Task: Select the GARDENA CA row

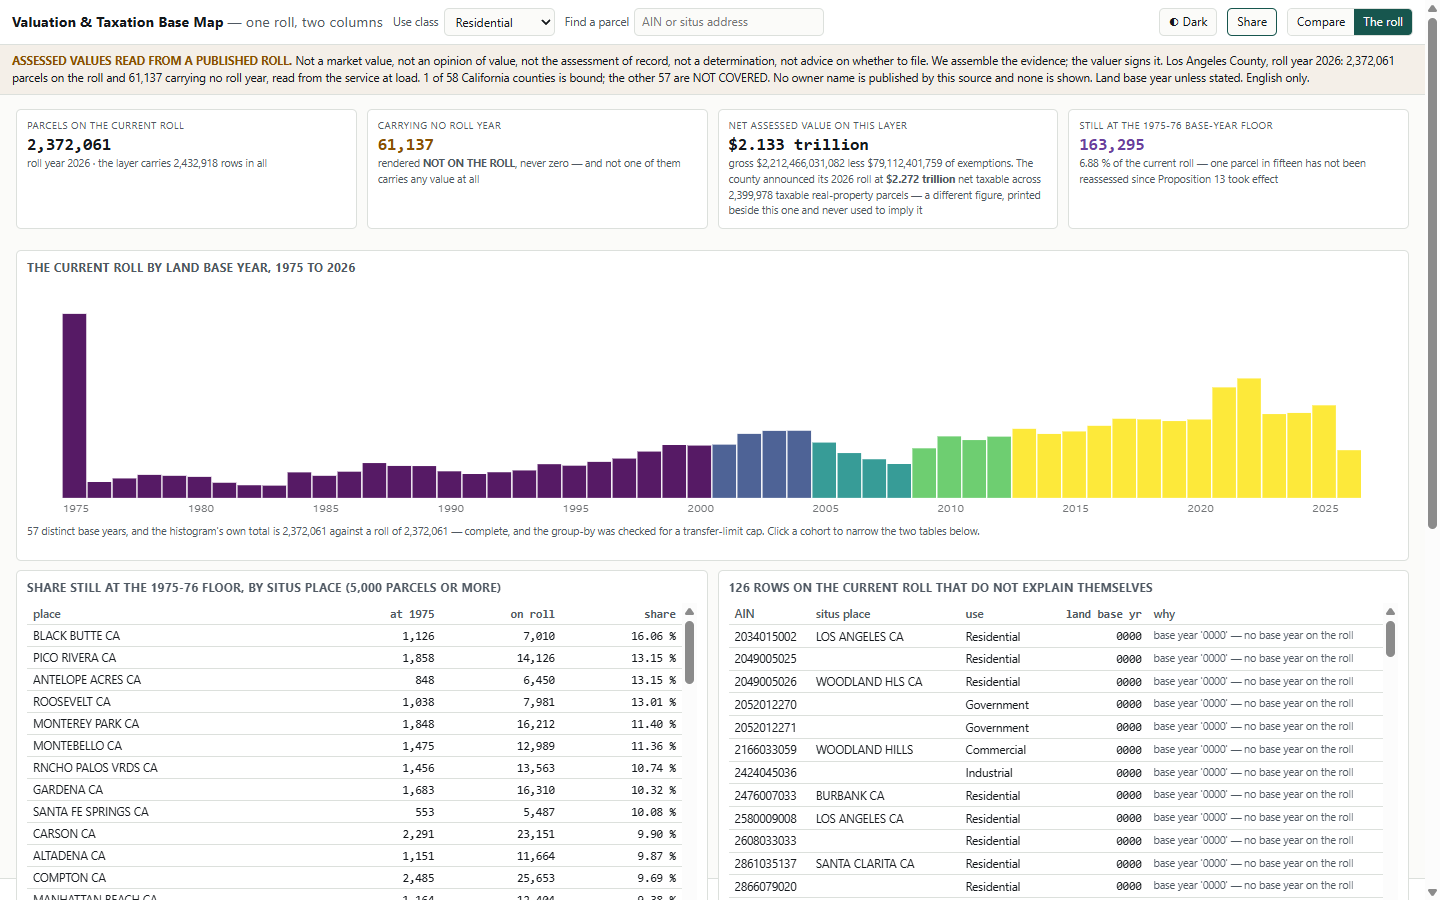Action: coord(355,790)
